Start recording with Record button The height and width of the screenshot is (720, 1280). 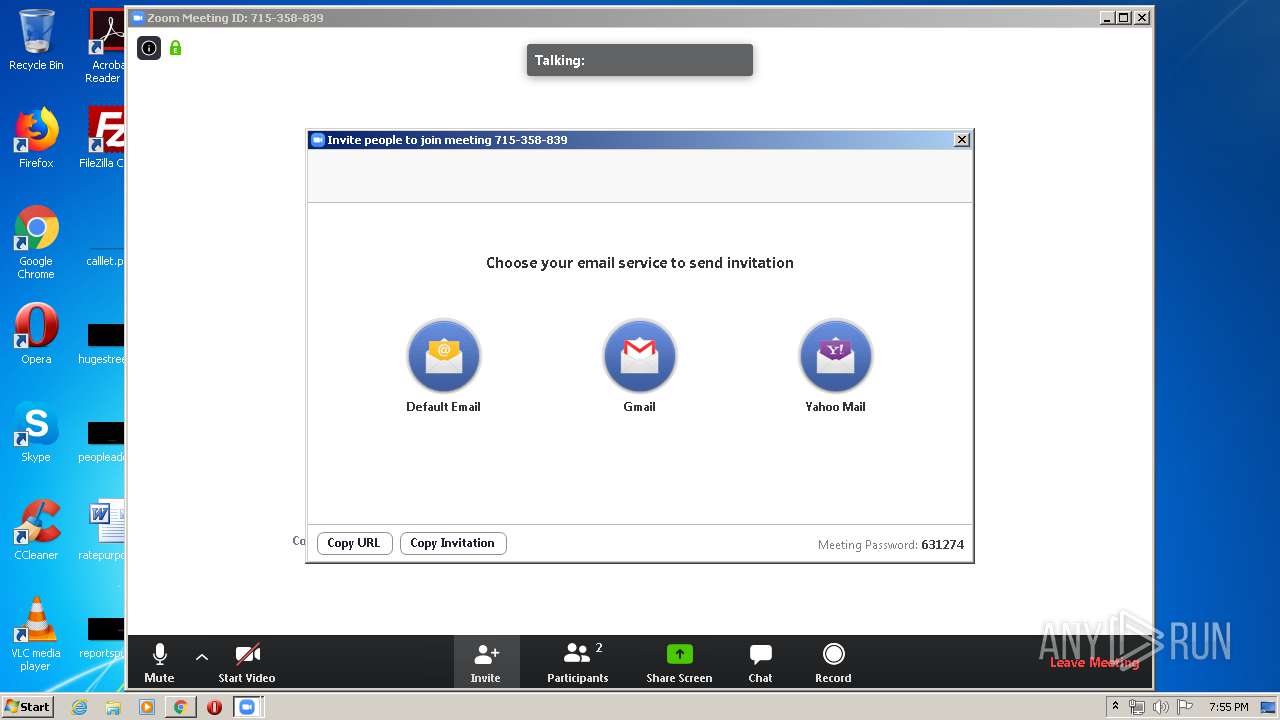coord(833,663)
